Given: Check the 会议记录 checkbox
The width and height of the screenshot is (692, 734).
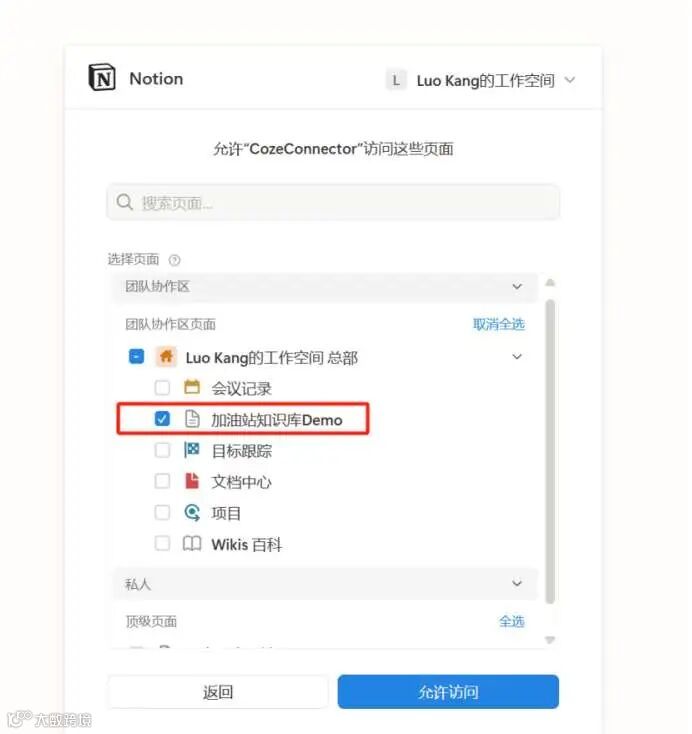Looking at the screenshot, I should click(x=162, y=388).
